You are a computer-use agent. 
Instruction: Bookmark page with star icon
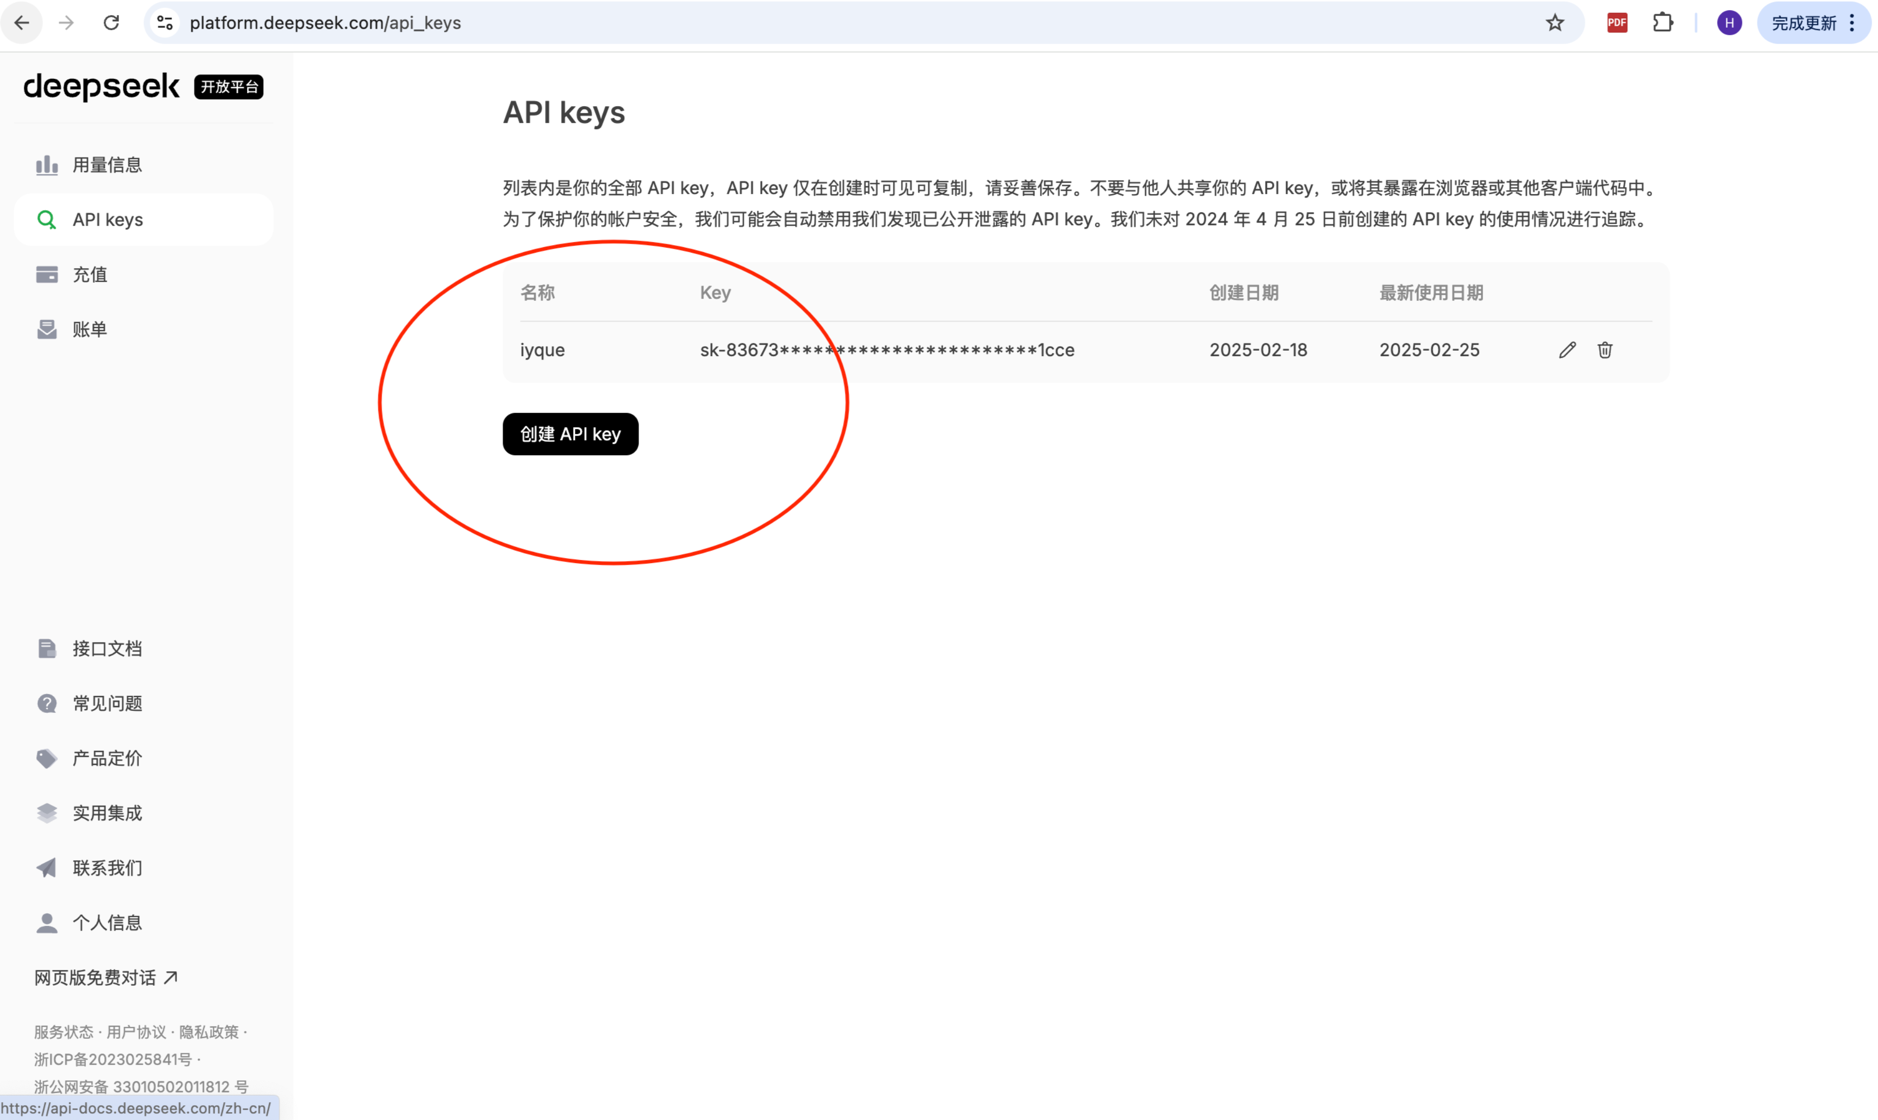coord(1554,22)
